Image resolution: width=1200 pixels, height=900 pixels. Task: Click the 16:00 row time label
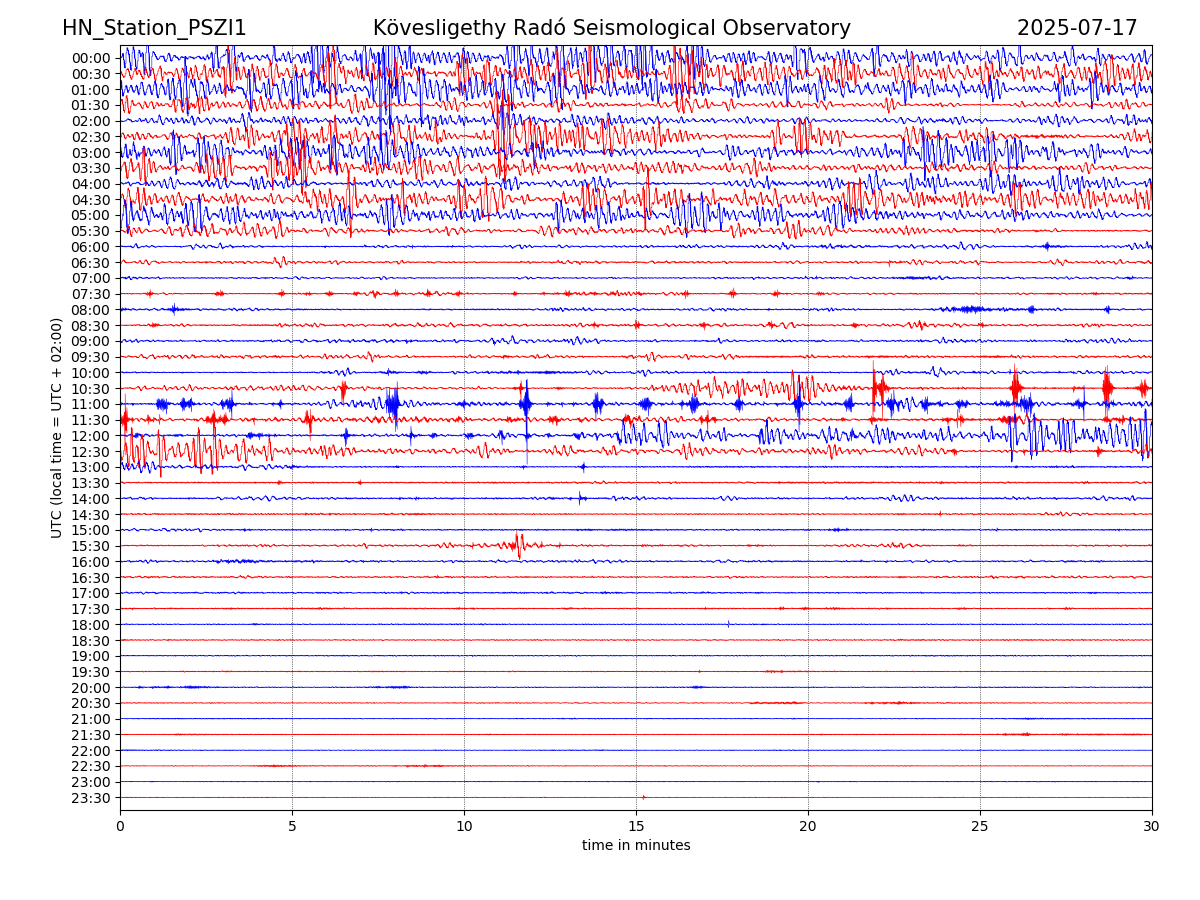(91, 562)
